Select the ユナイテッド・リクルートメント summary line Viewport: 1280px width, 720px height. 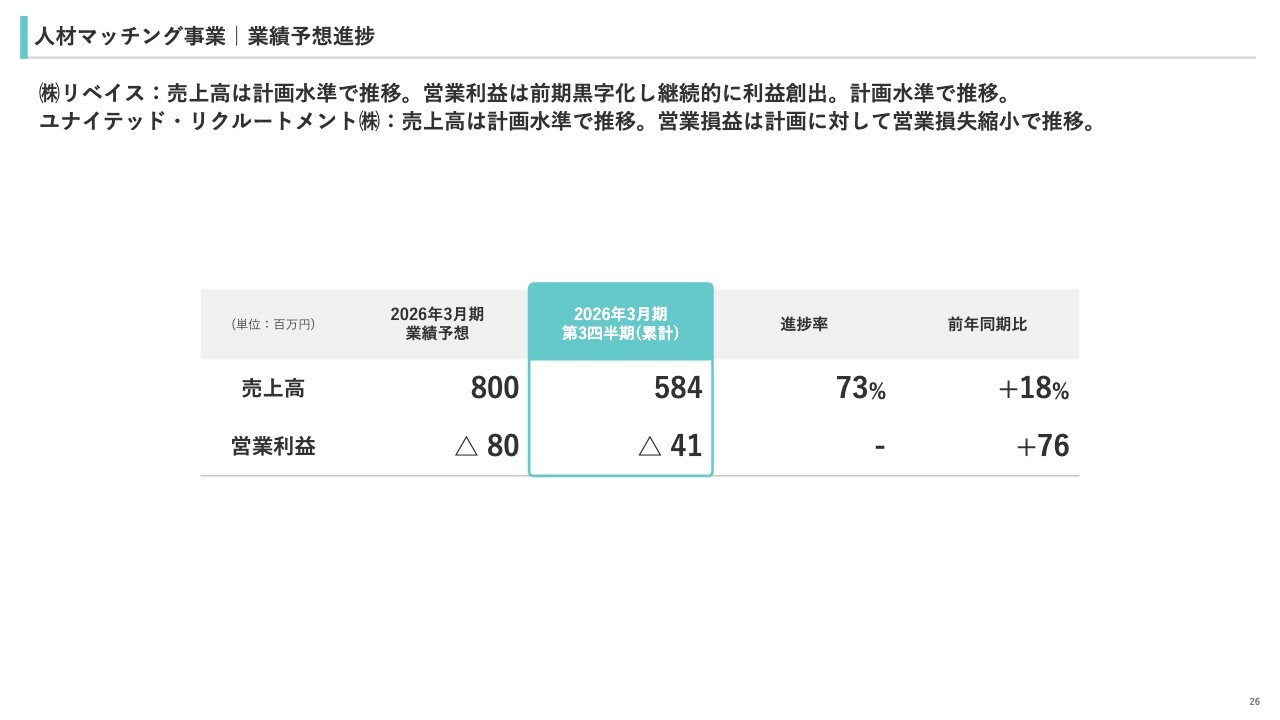tap(568, 122)
